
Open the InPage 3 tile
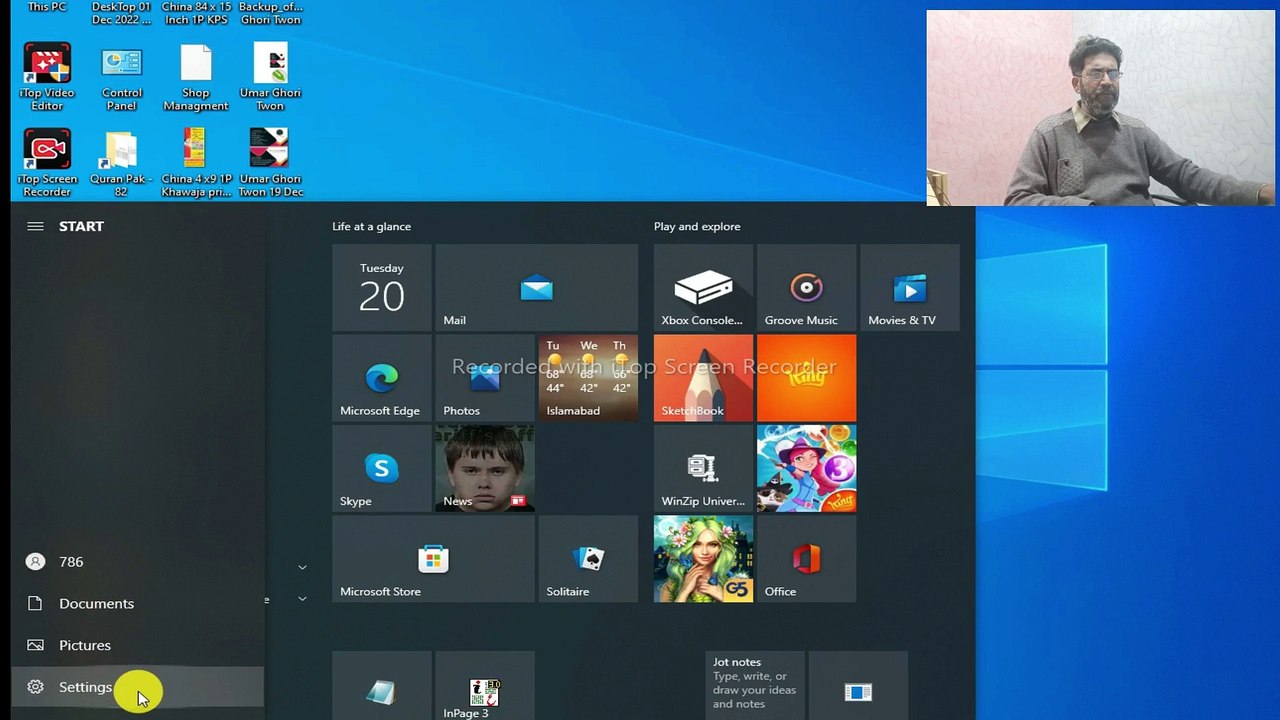pos(485,686)
